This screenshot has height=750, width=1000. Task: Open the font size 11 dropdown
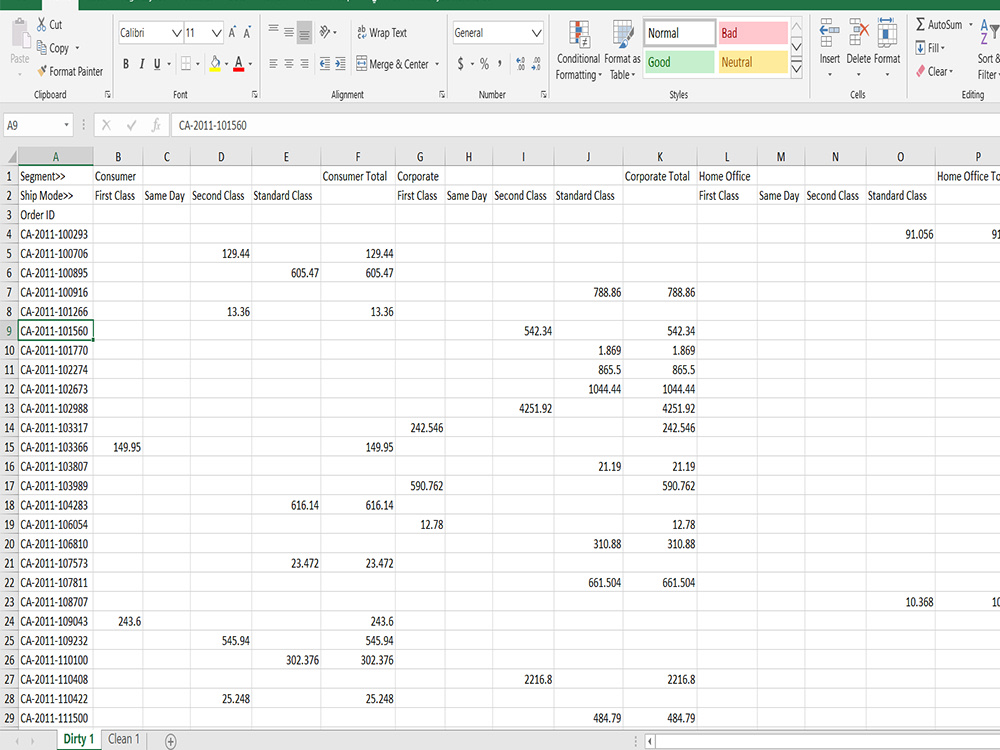coord(216,33)
